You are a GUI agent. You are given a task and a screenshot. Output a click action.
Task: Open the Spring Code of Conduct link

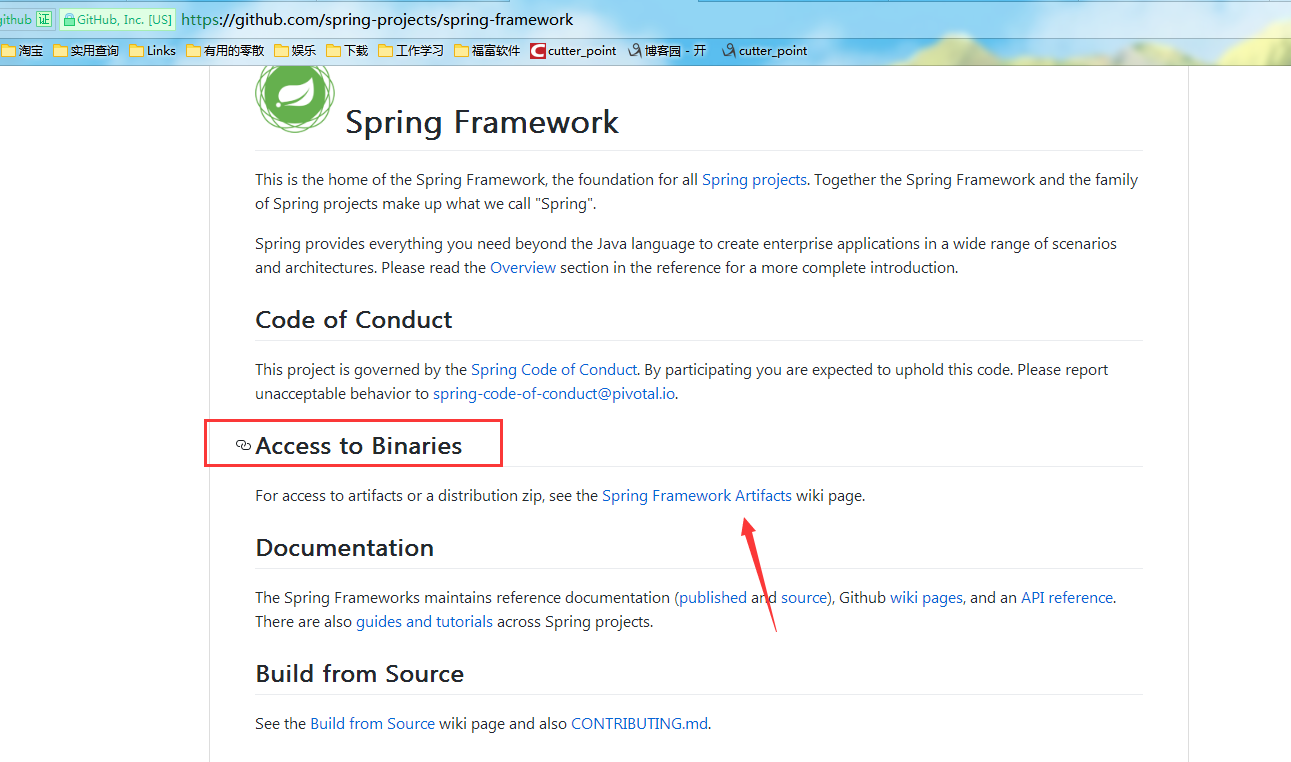pos(554,370)
